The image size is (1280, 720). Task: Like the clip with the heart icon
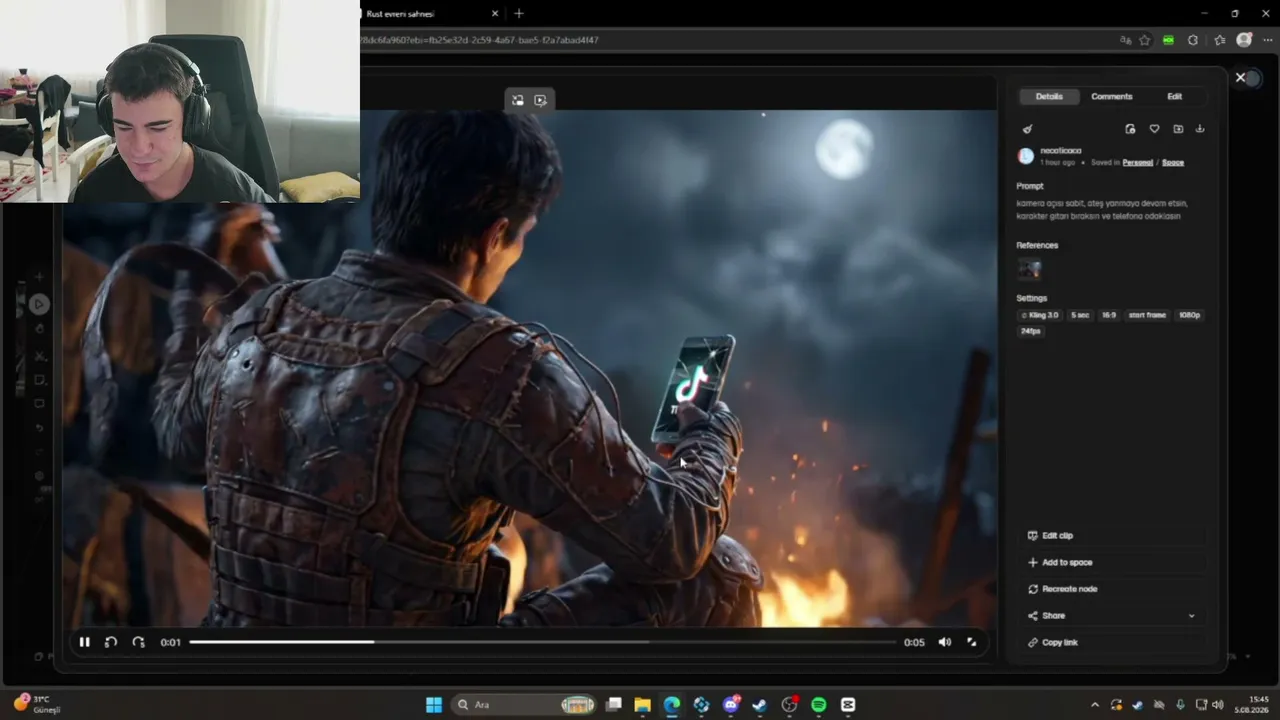(1154, 129)
